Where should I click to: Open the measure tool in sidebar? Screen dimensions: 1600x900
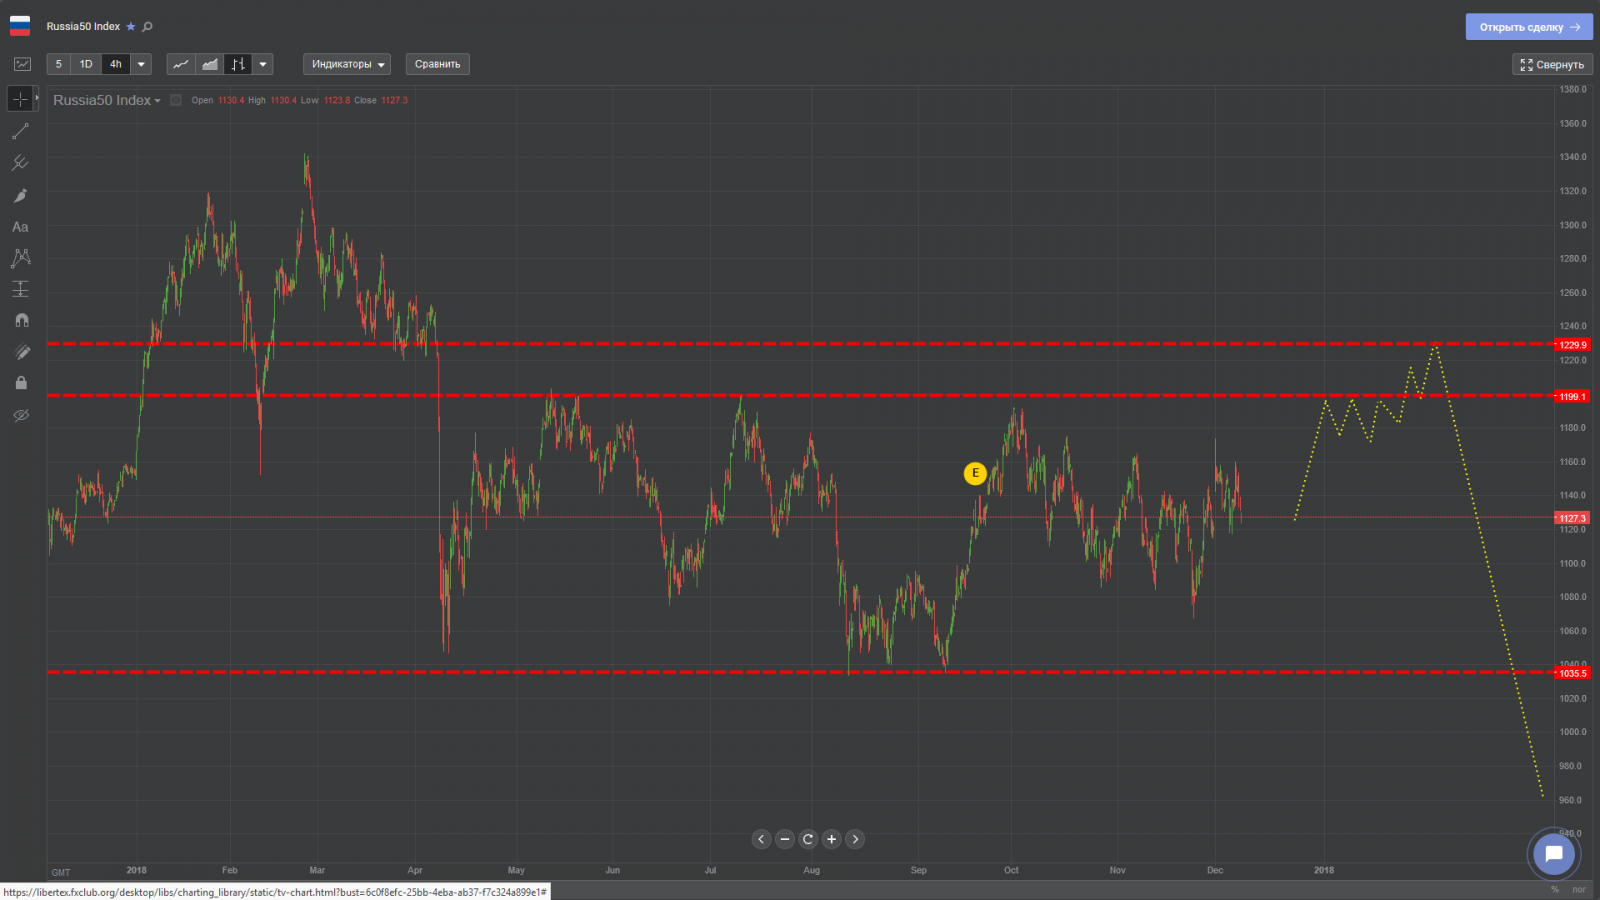[20, 289]
